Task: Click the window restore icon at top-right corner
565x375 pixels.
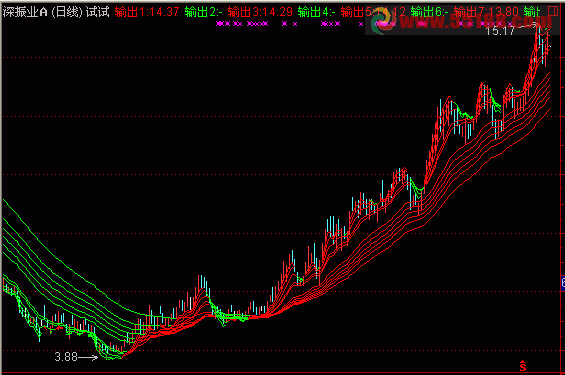Action: 553,11
